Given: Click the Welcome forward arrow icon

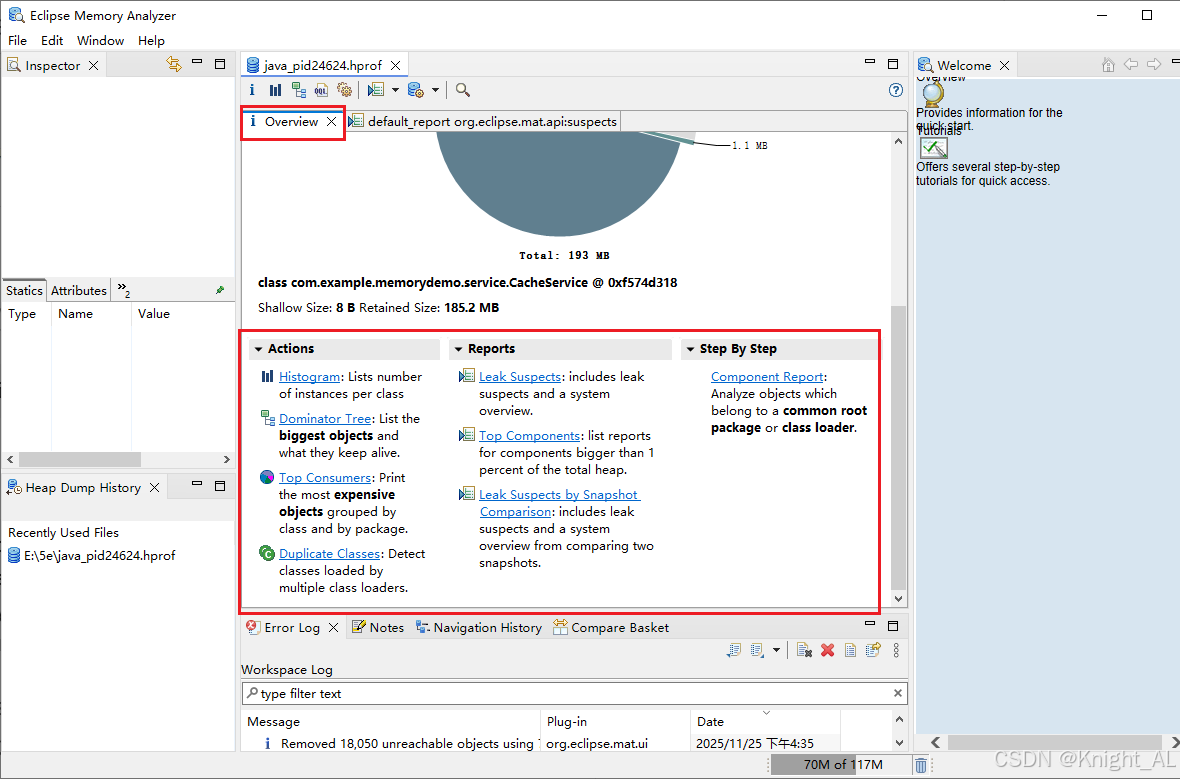Looking at the screenshot, I should click(1154, 65).
